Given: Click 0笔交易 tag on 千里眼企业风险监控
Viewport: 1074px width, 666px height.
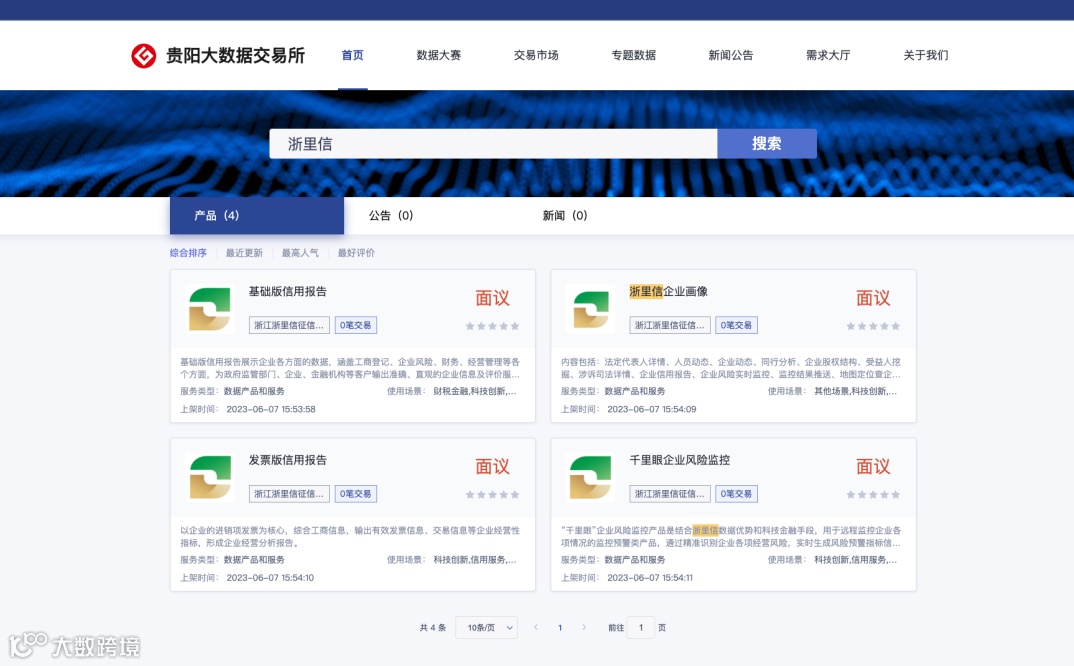Looking at the screenshot, I should coord(736,494).
